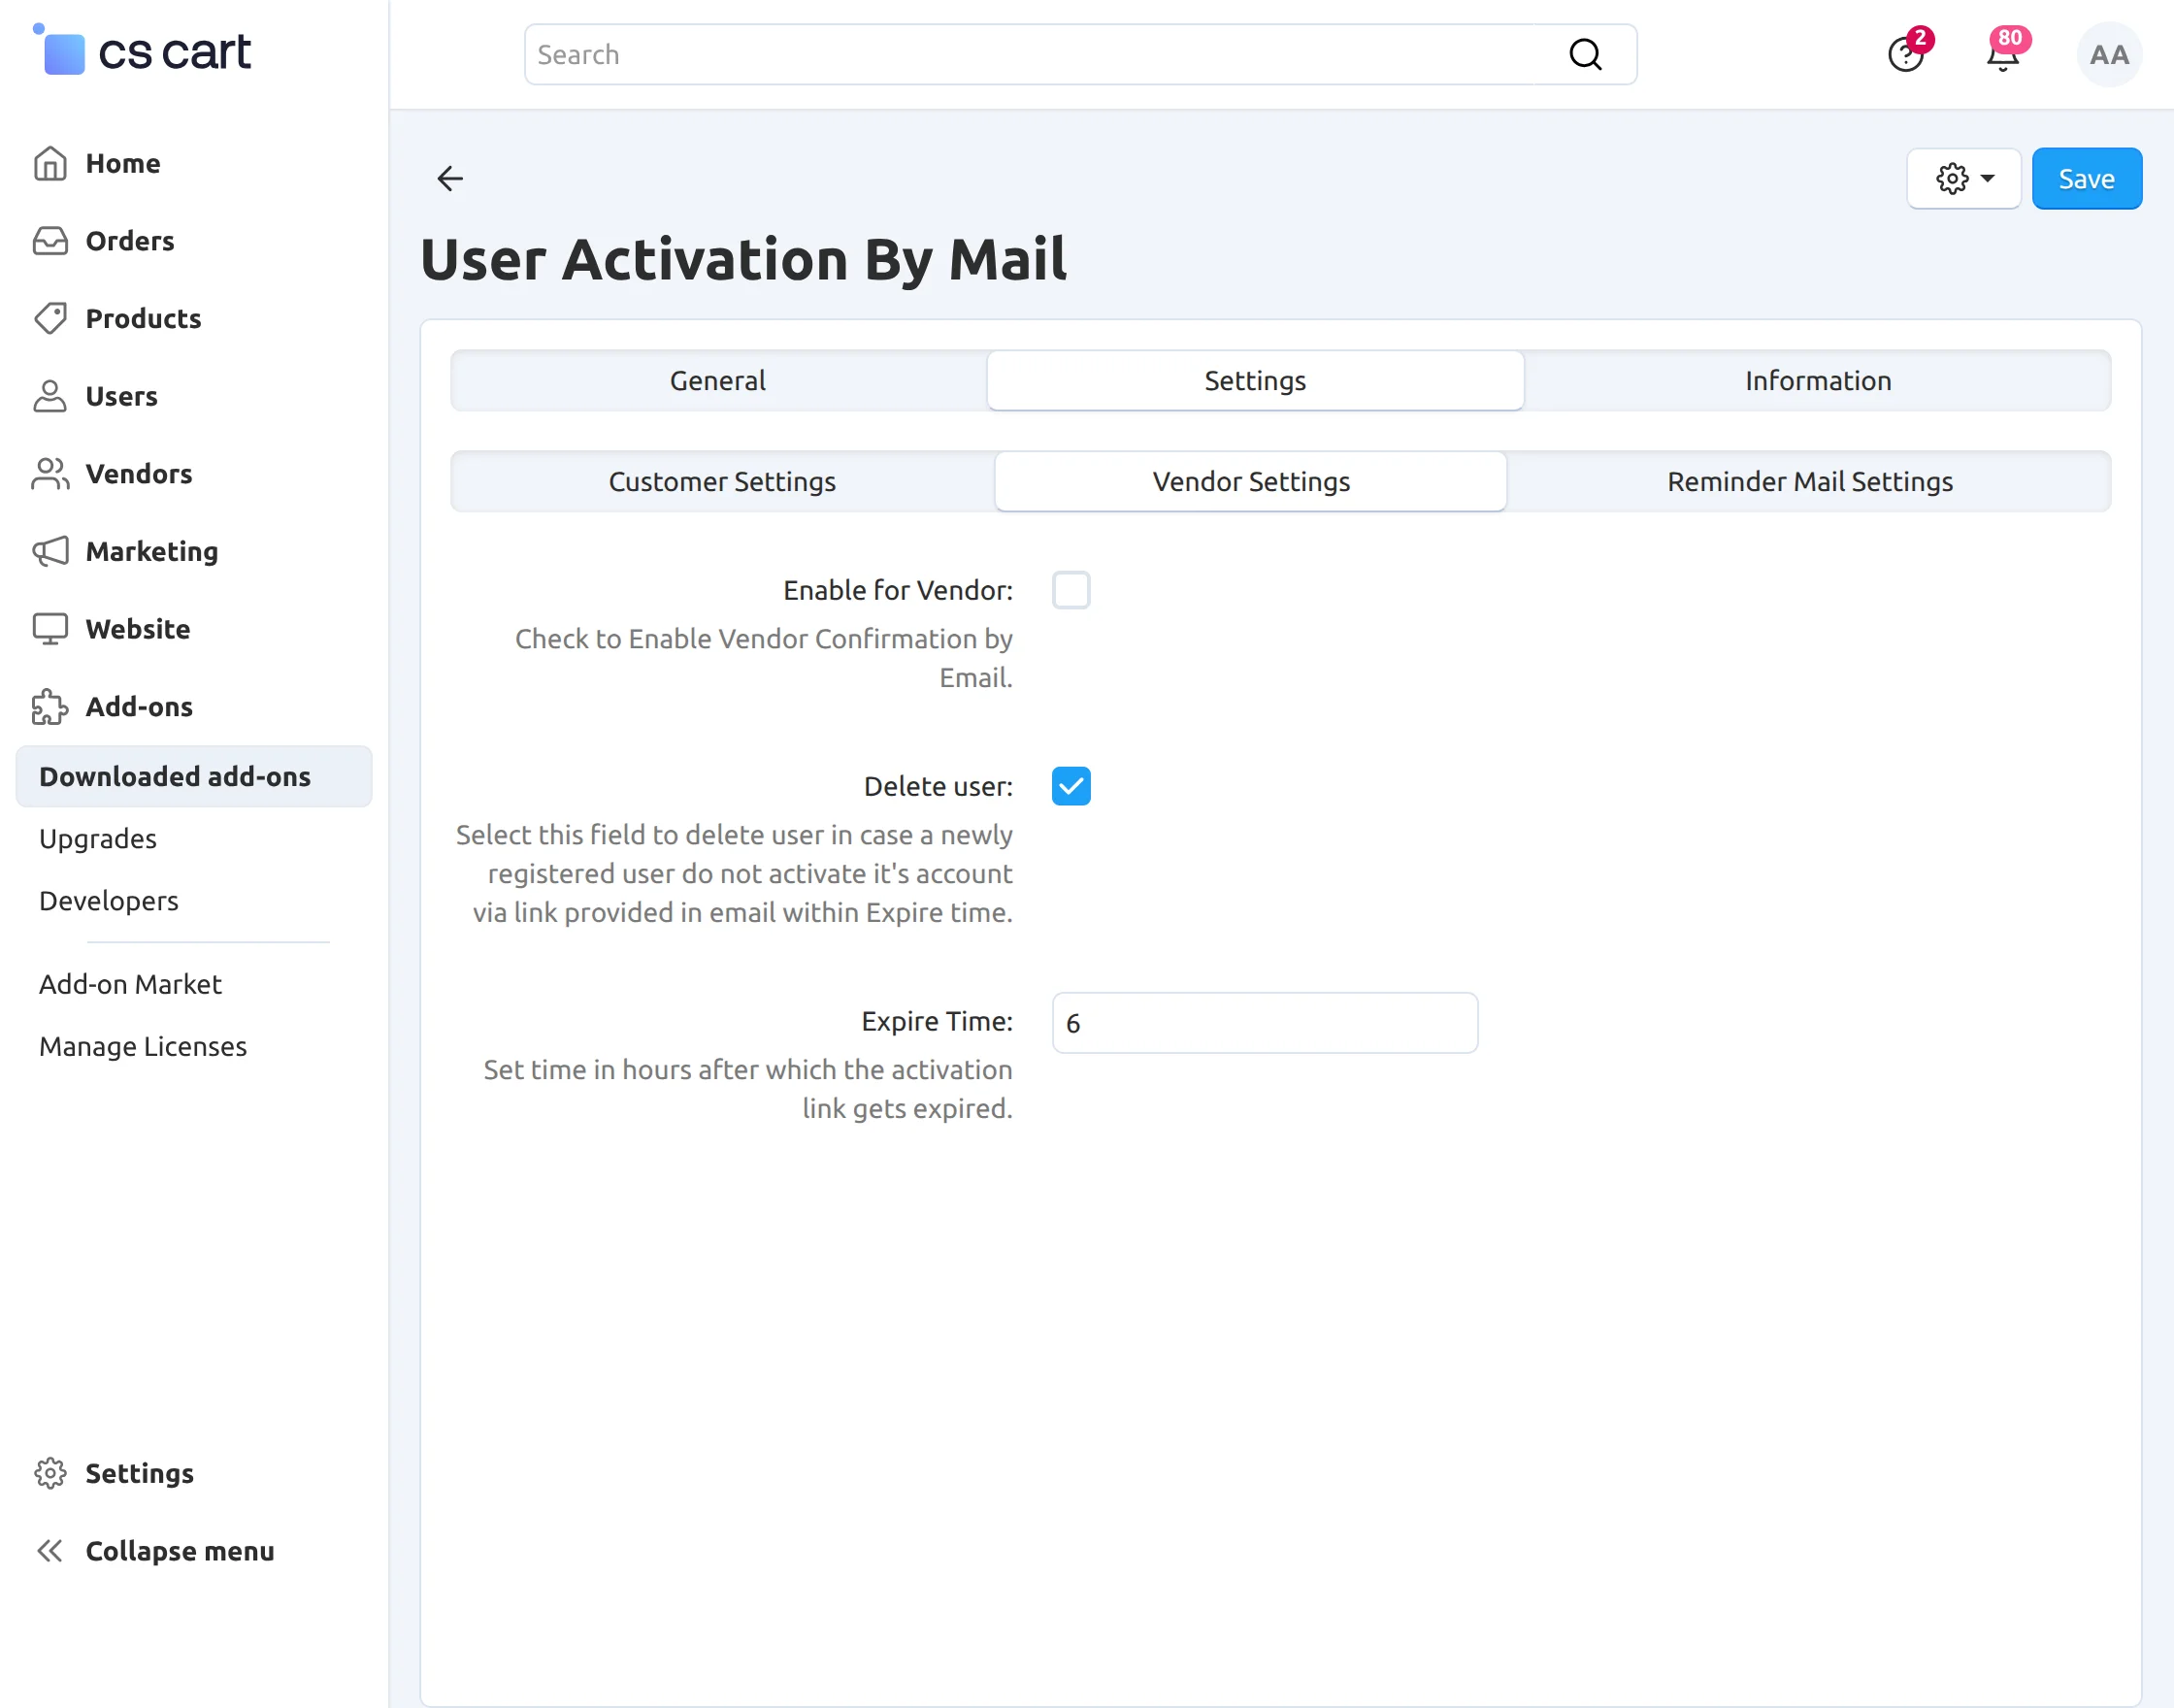Click the 'Expire Time:' label
Image resolution: width=2174 pixels, height=1708 pixels.
937,1021
